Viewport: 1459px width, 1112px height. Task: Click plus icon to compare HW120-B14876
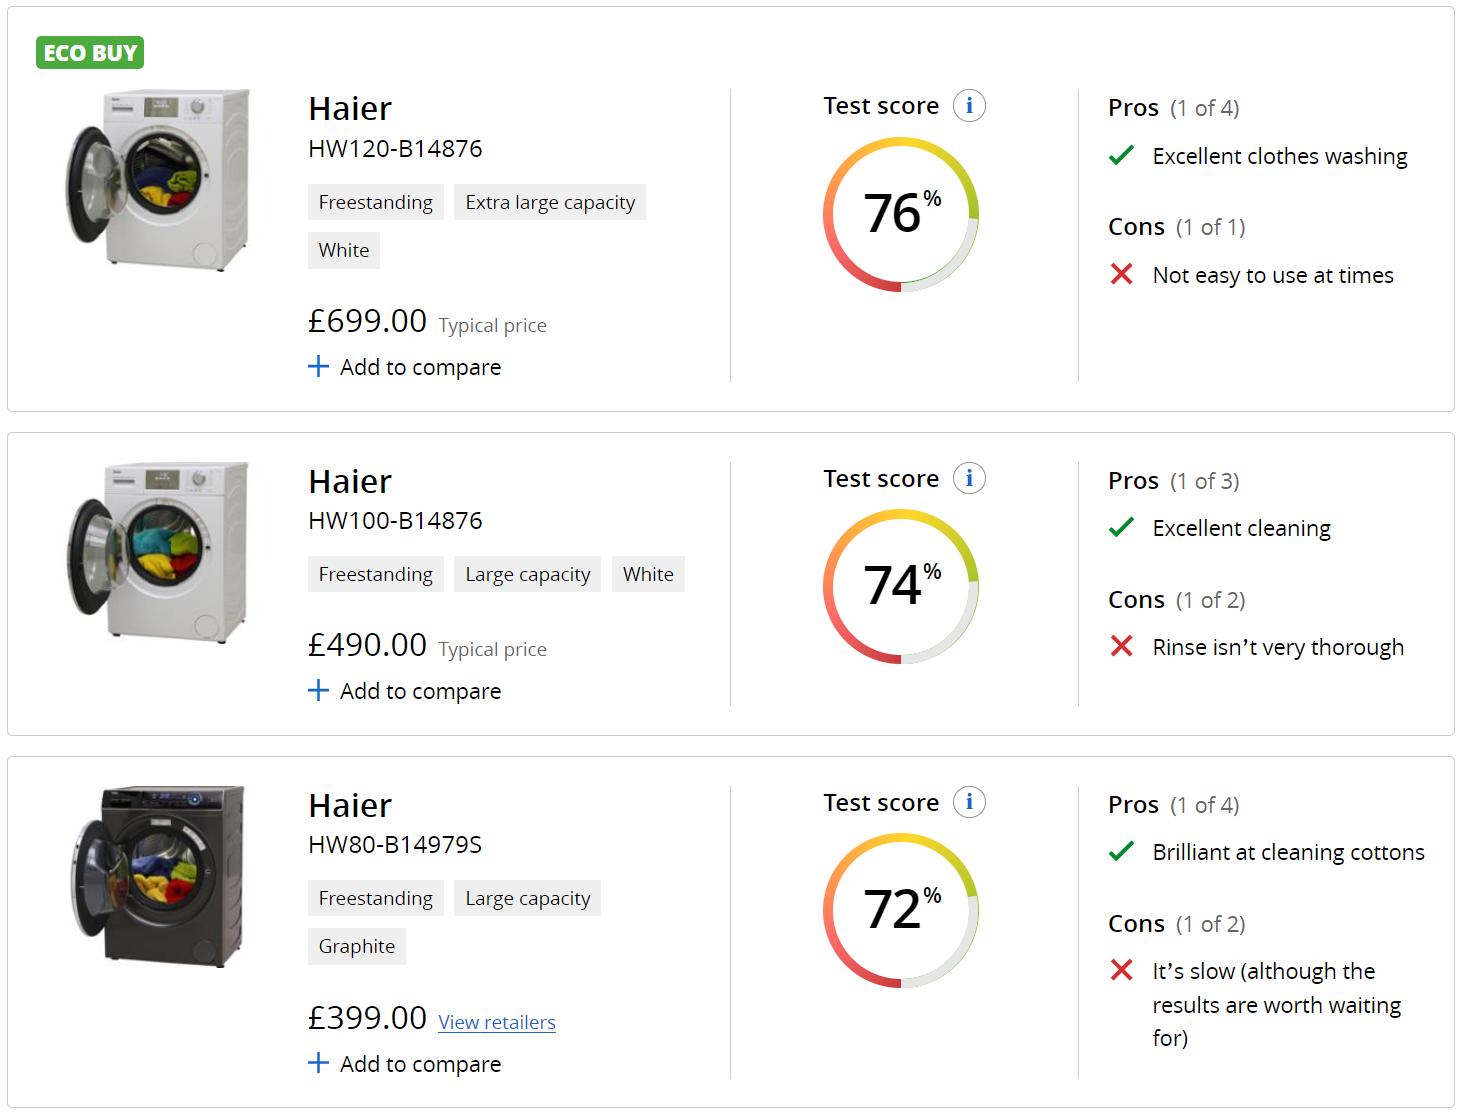click(x=318, y=367)
